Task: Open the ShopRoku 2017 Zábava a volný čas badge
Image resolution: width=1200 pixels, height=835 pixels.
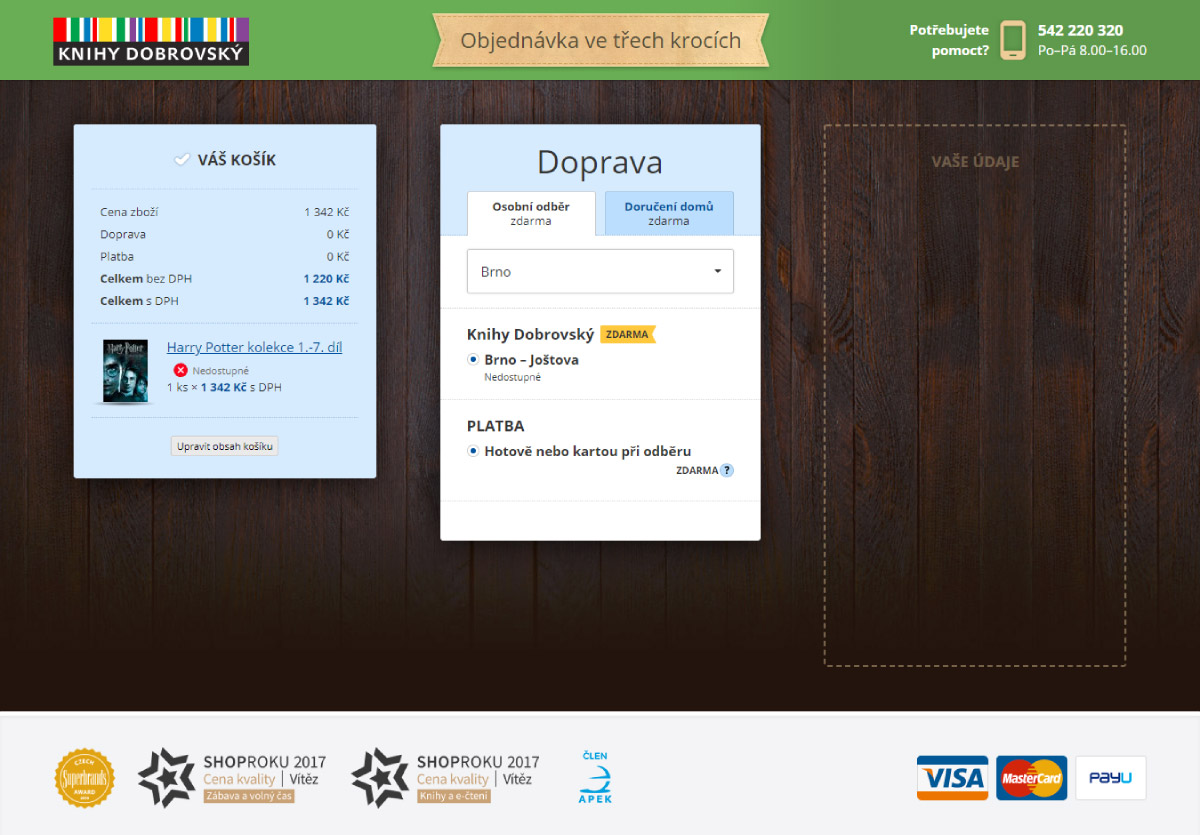Action: pos(232,778)
